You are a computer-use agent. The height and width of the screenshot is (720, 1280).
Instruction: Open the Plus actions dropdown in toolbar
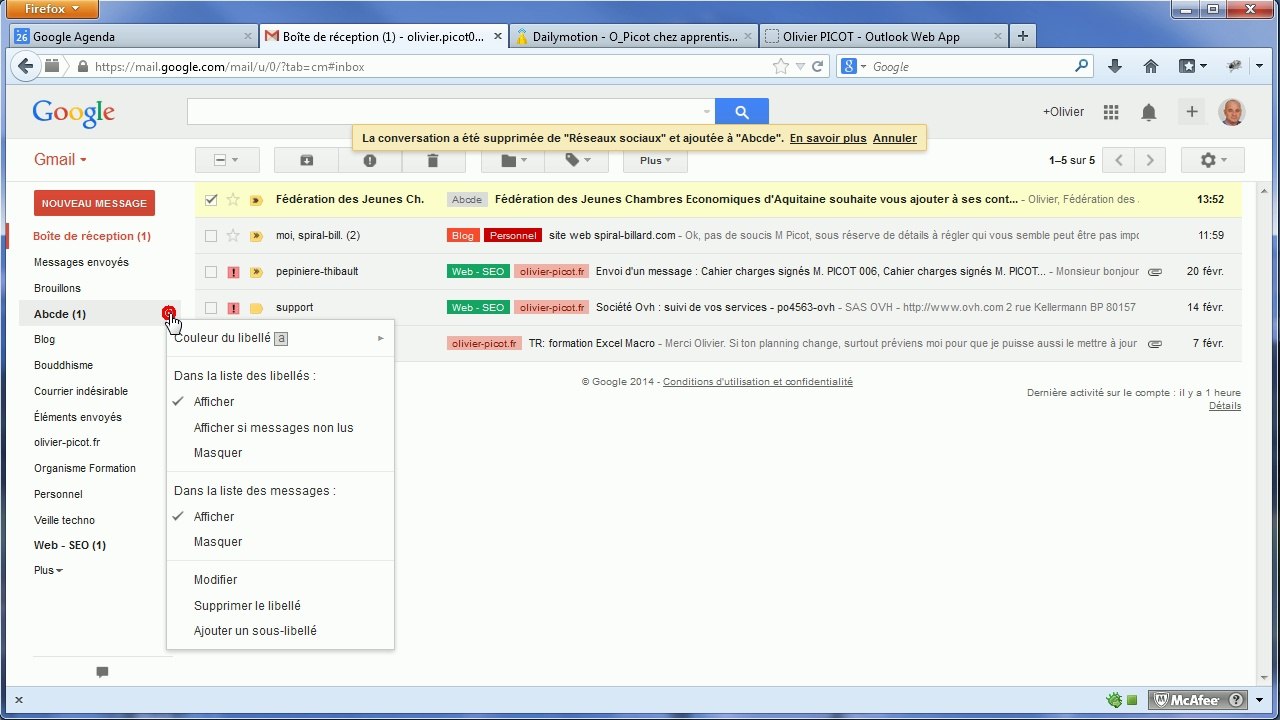[x=655, y=160]
